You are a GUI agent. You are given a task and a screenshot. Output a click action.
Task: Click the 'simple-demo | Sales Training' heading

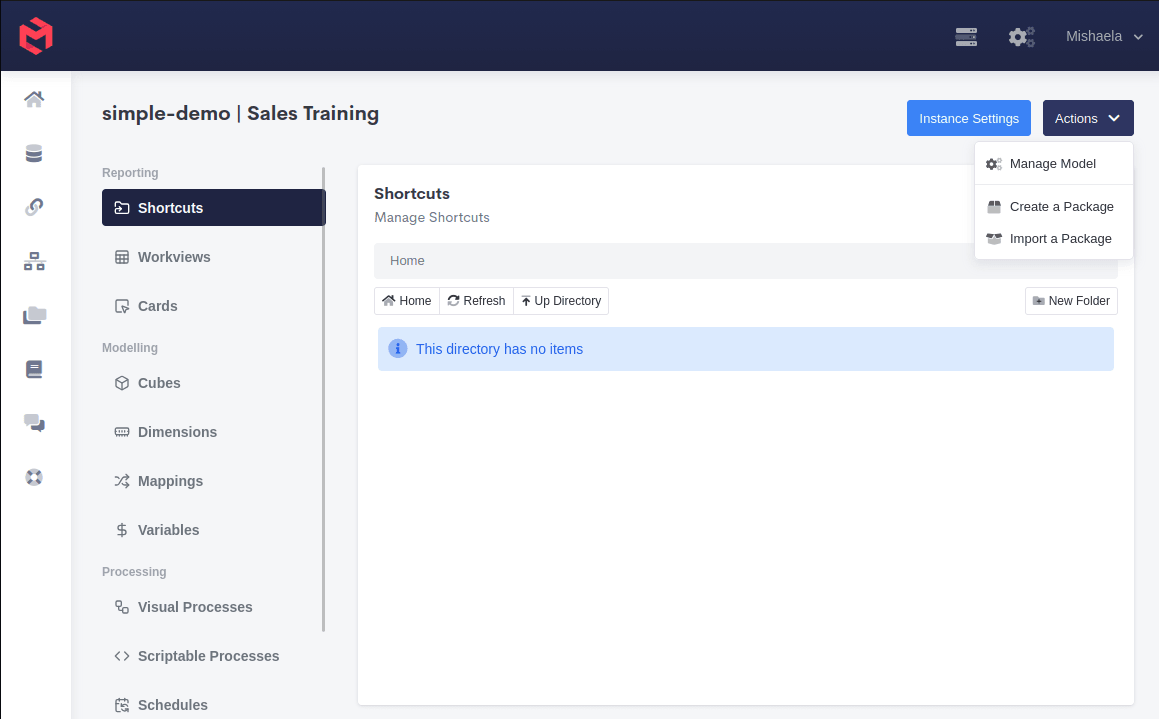(240, 113)
